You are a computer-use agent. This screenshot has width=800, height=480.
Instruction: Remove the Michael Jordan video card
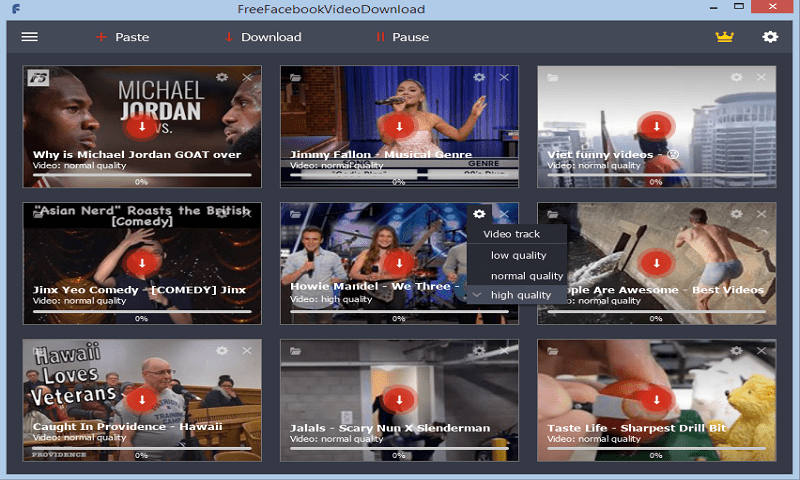click(247, 78)
